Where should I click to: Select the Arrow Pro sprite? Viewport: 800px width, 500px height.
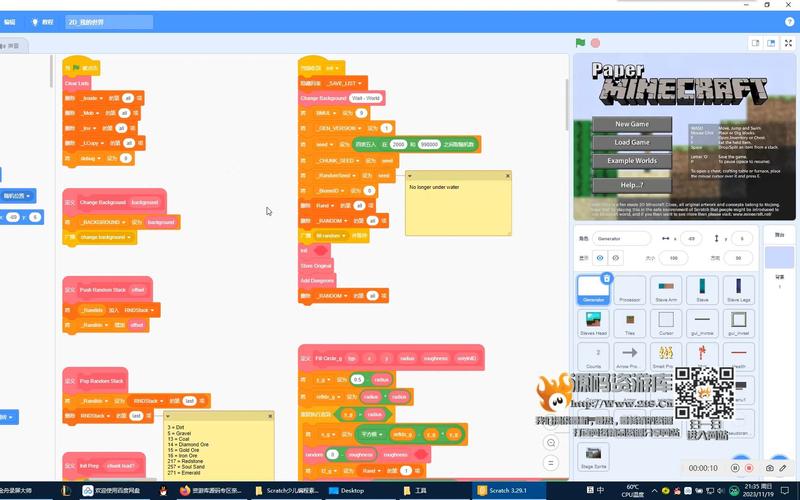(630, 357)
